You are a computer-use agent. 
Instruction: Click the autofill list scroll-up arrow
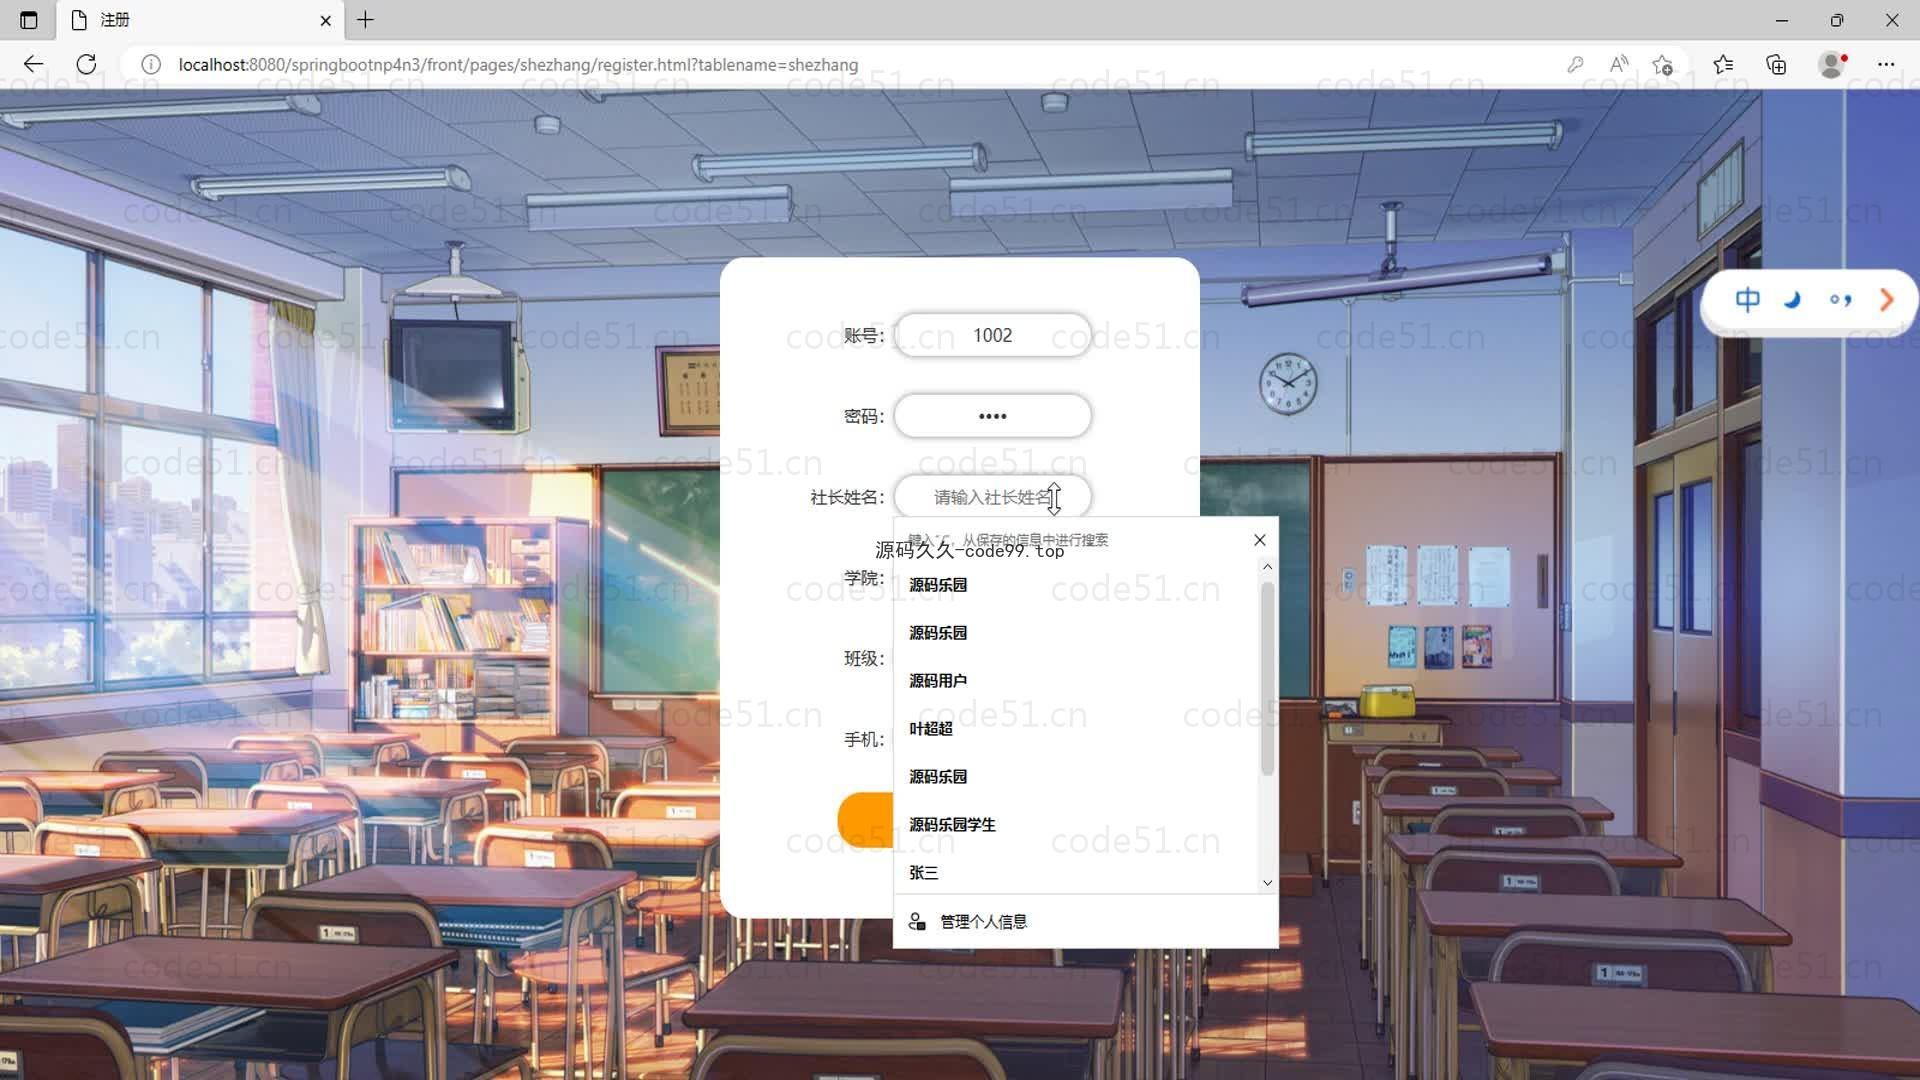1267,567
